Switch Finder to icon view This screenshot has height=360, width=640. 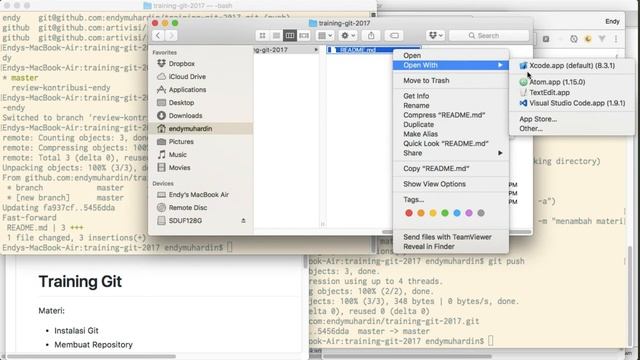point(262,36)
